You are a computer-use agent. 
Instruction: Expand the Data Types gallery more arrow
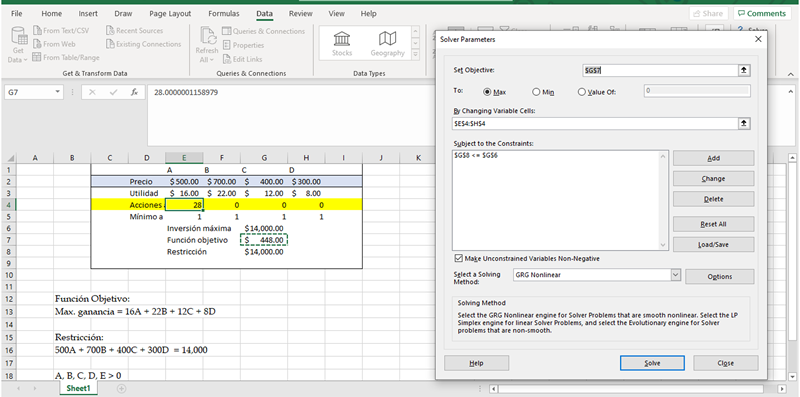pyautogui.click(x=415, y=54)
